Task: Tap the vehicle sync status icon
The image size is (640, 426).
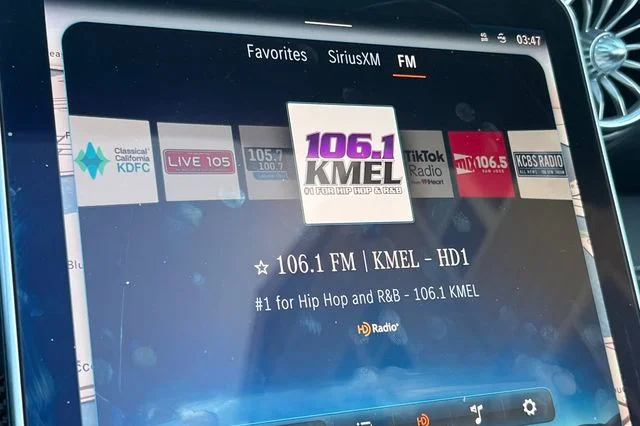Action: (502, 38)
